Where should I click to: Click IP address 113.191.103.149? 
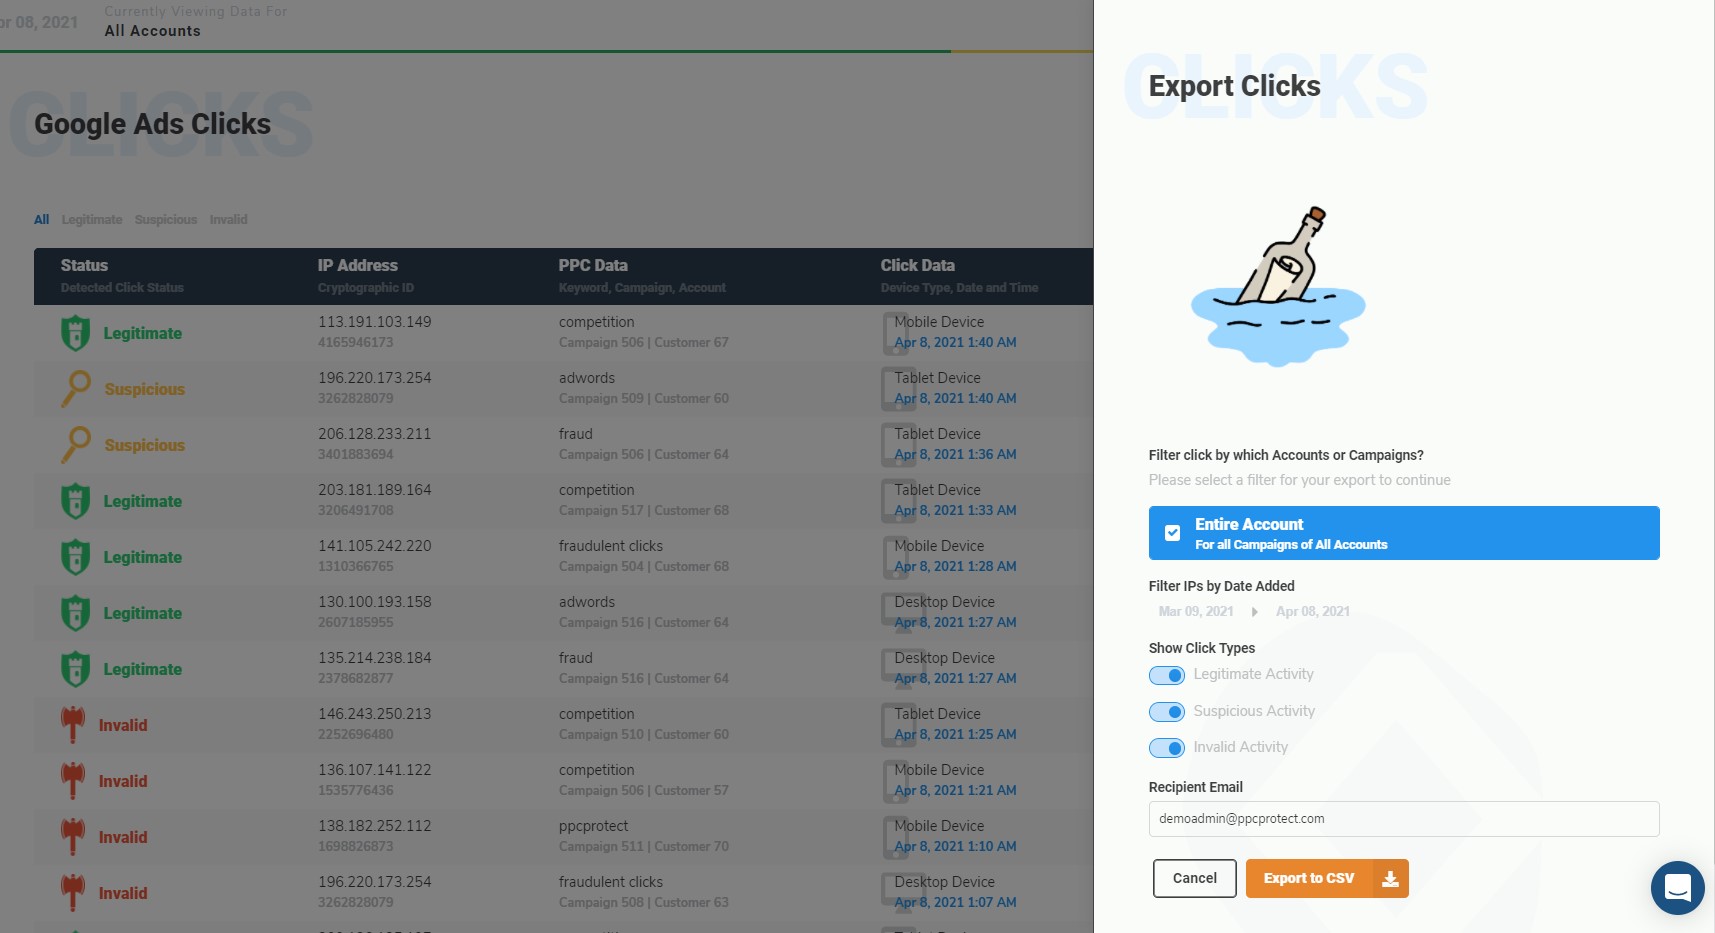coord(375,322)
